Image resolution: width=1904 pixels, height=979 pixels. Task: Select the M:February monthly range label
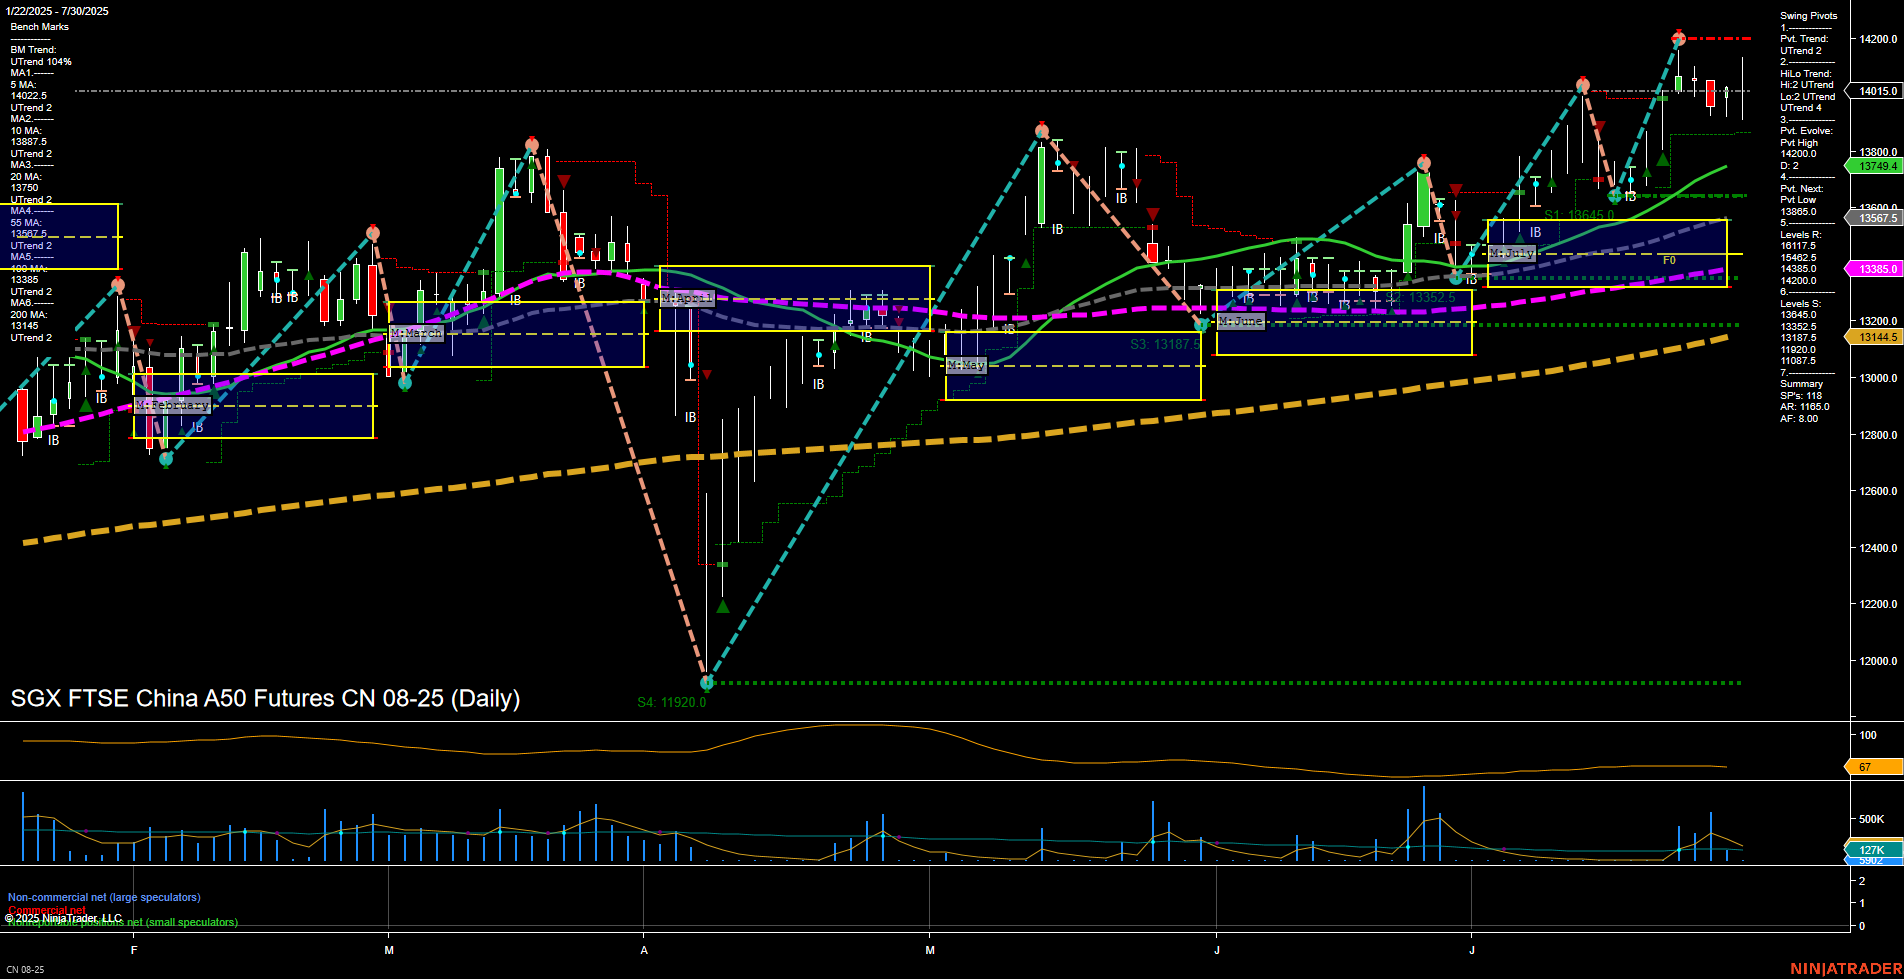(172, 405)
